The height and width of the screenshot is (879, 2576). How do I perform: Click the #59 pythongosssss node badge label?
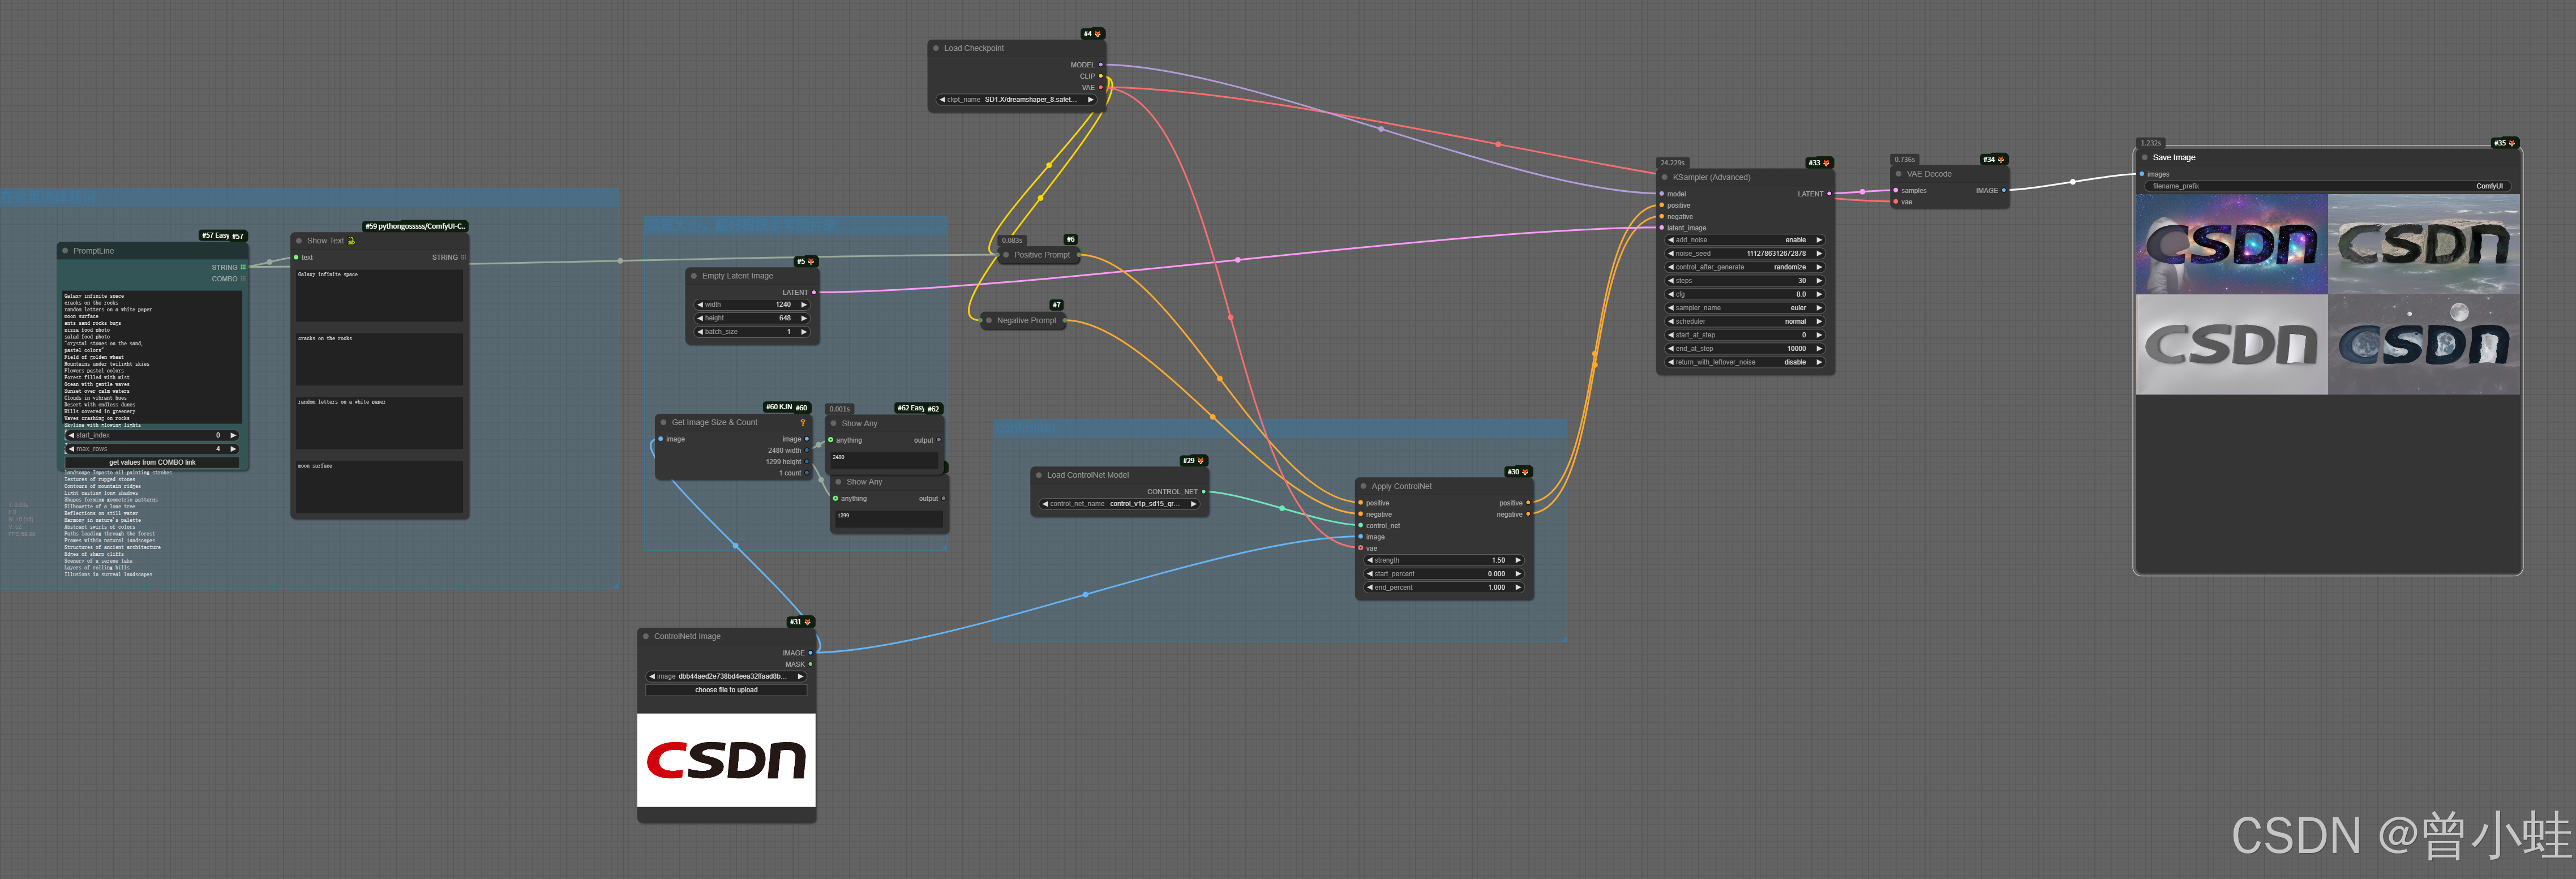coord(415,226)
